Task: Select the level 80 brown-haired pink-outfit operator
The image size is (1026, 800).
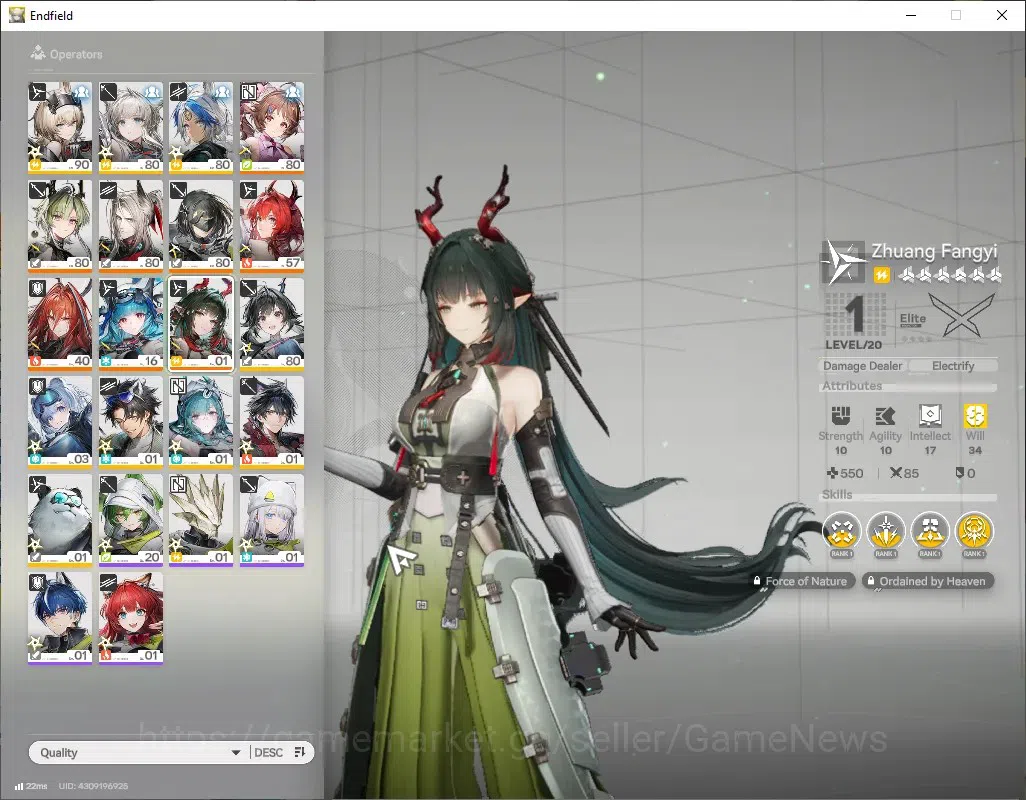Action: pos(272,127)
